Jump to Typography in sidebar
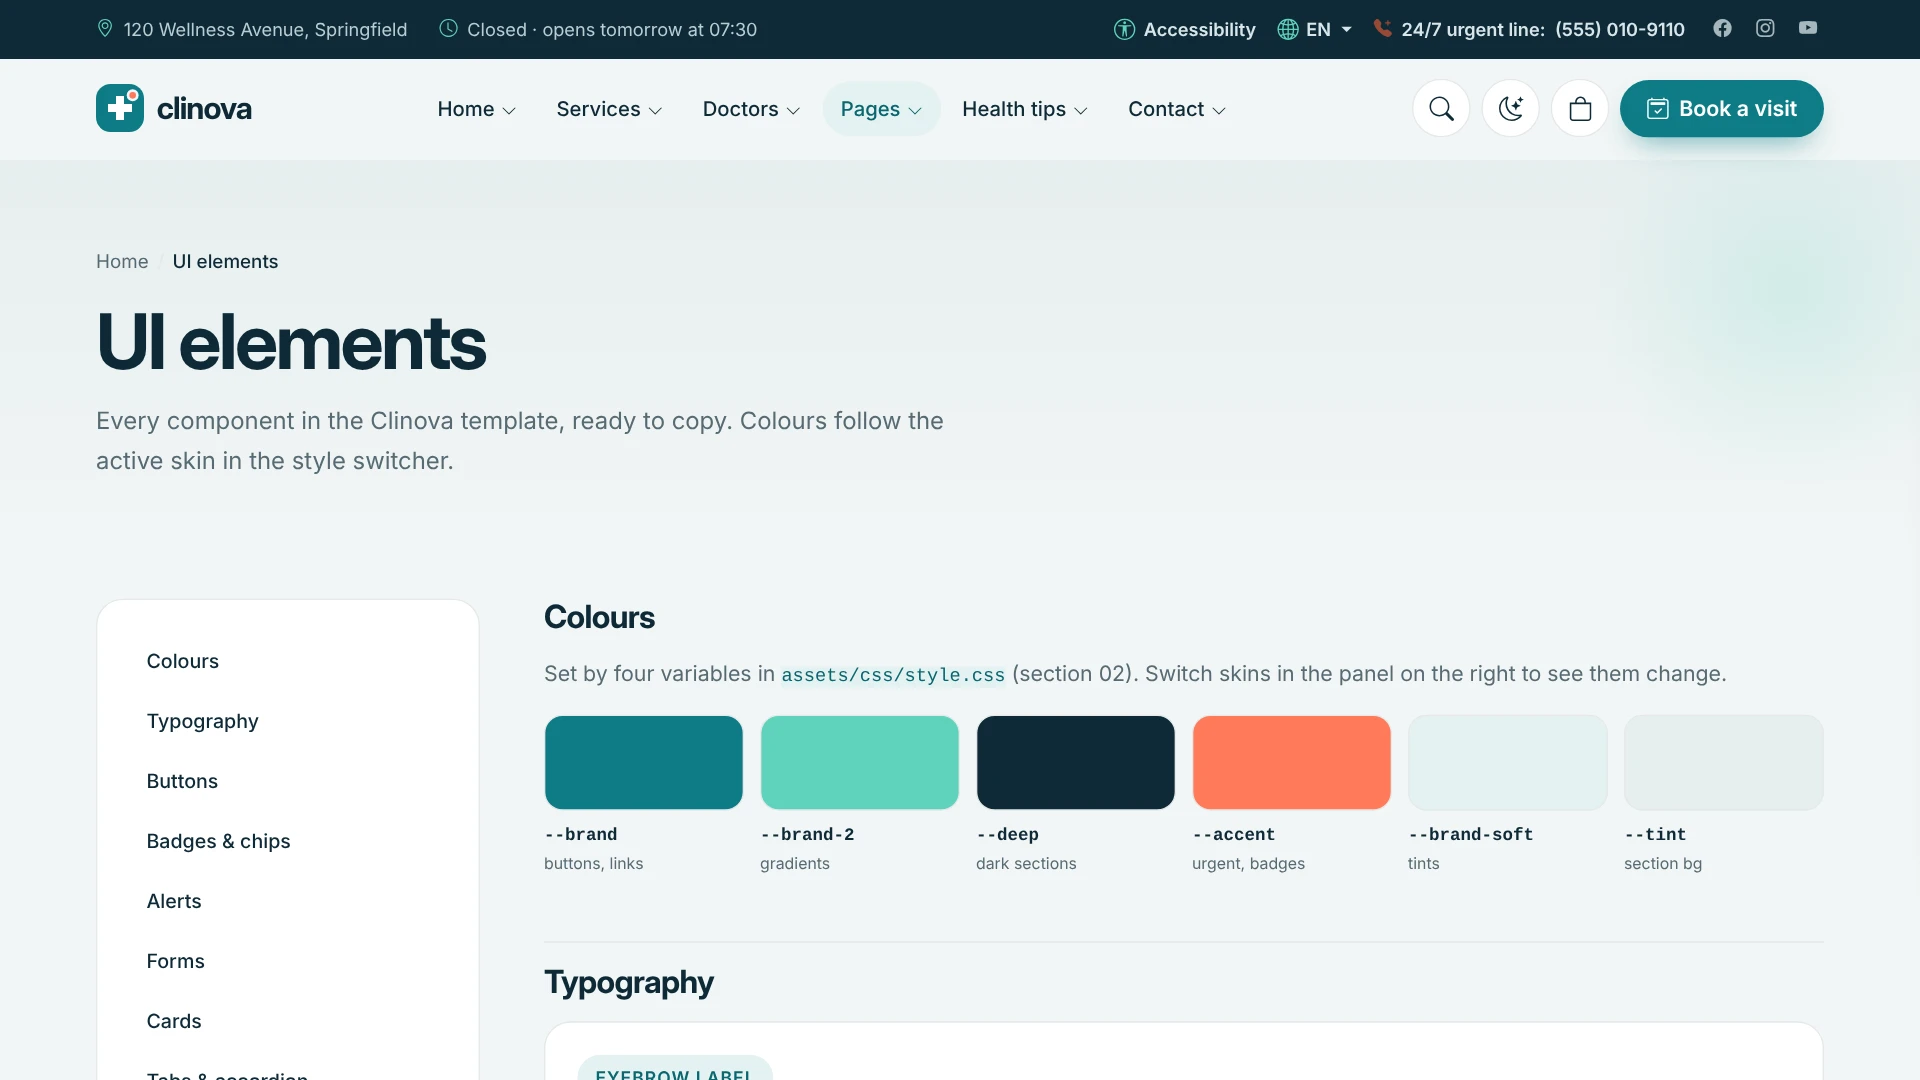The height and width of the screenshot is (1080, 1920). pyautogui.click(x=203, y=721)
